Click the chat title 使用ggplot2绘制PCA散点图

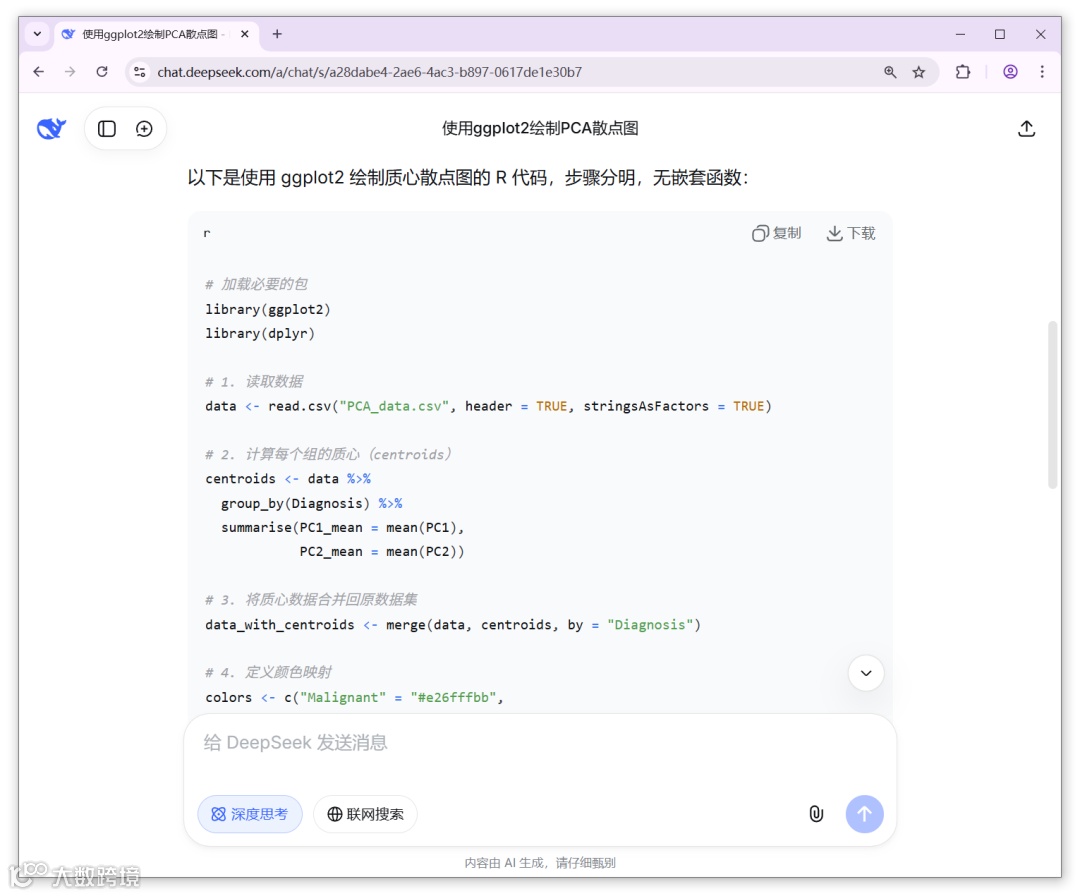(x=540, y=129)
